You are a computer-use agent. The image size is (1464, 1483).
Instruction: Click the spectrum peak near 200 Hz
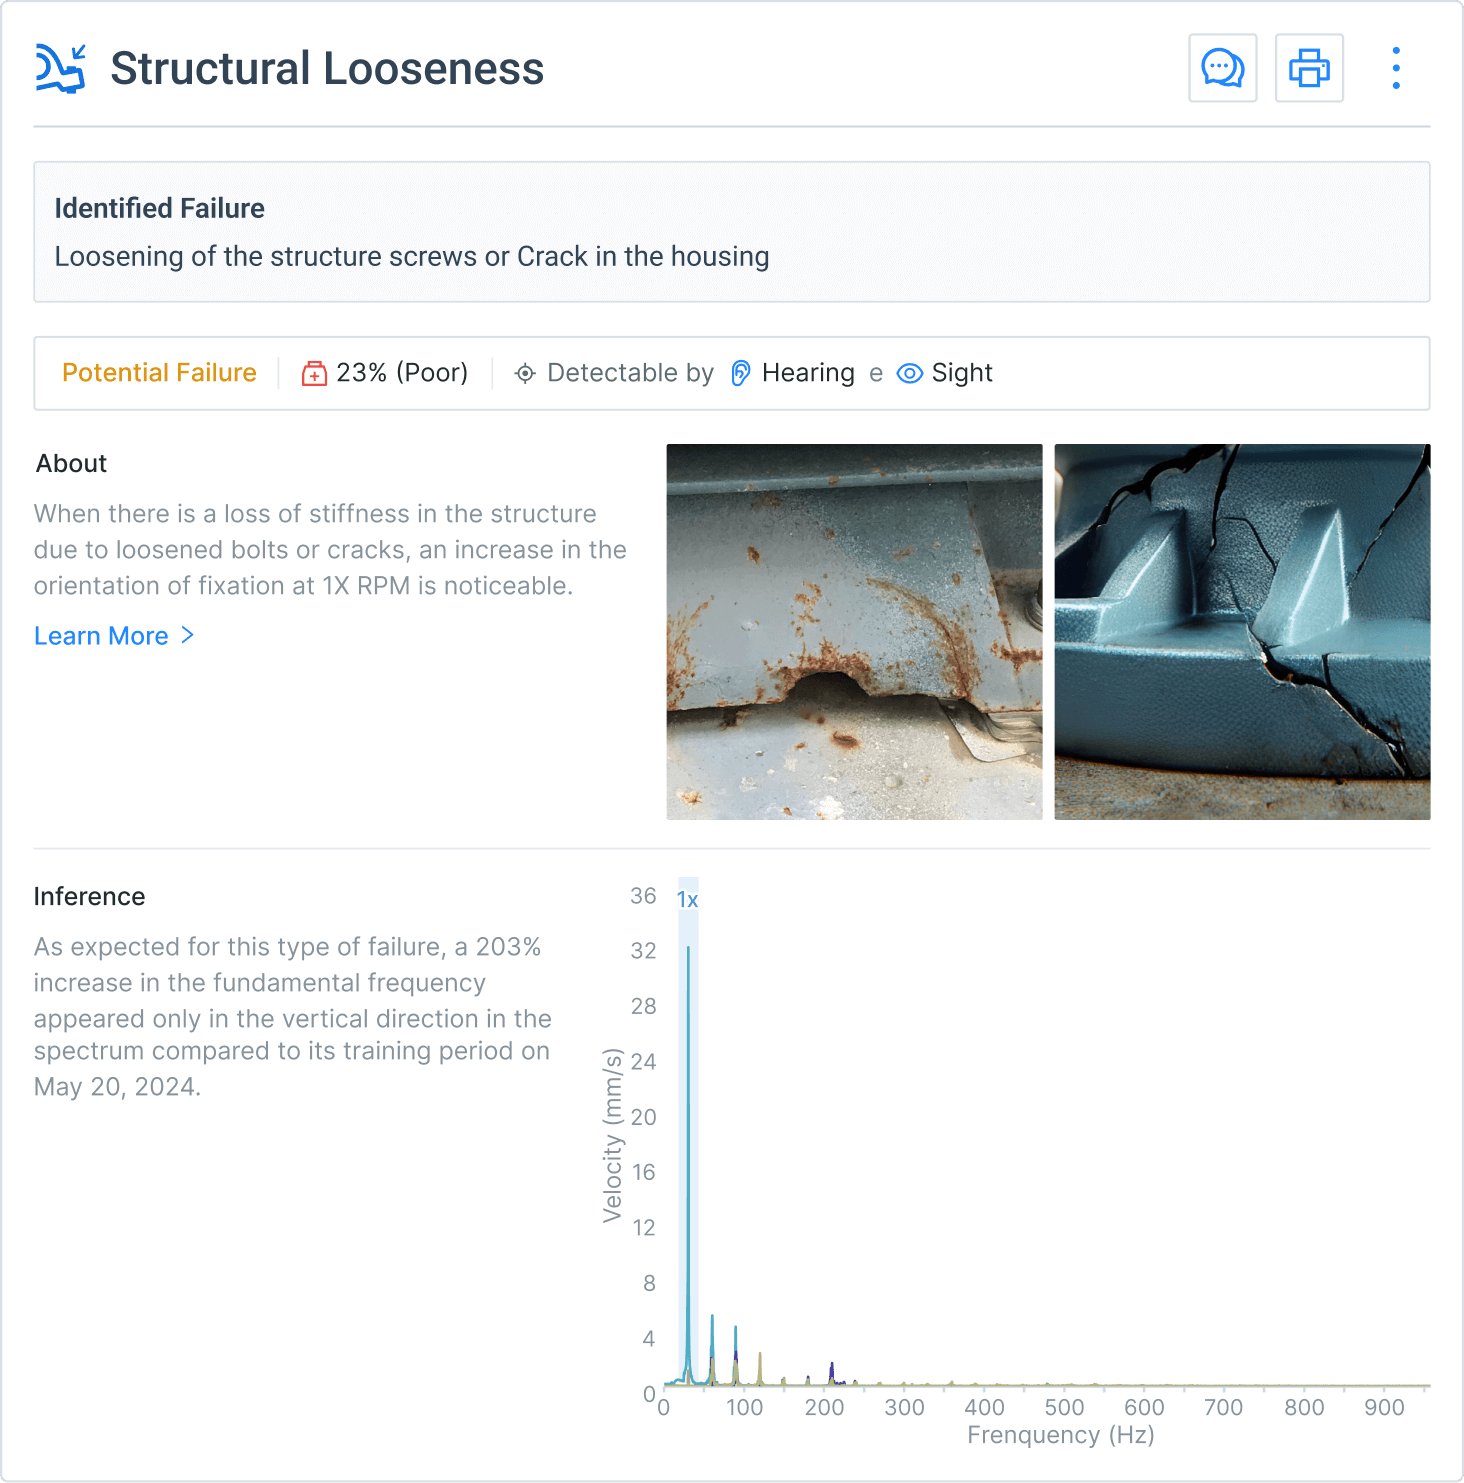[831, 1372]
